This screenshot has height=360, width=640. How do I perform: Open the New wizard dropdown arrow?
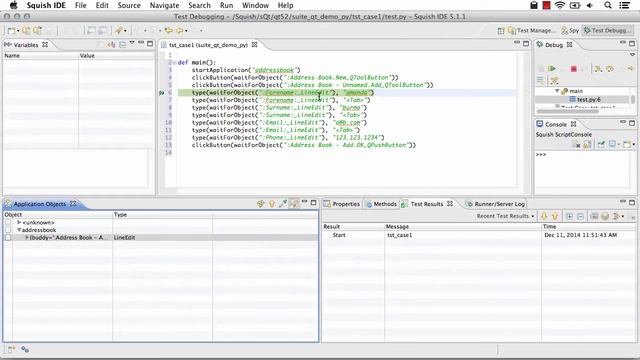(18, 31)
